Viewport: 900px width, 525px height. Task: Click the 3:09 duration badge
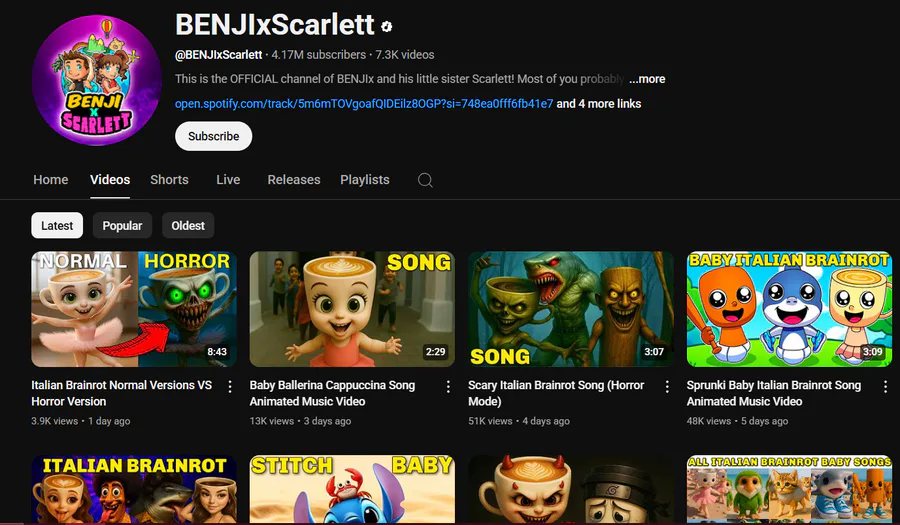coord(872,352)
